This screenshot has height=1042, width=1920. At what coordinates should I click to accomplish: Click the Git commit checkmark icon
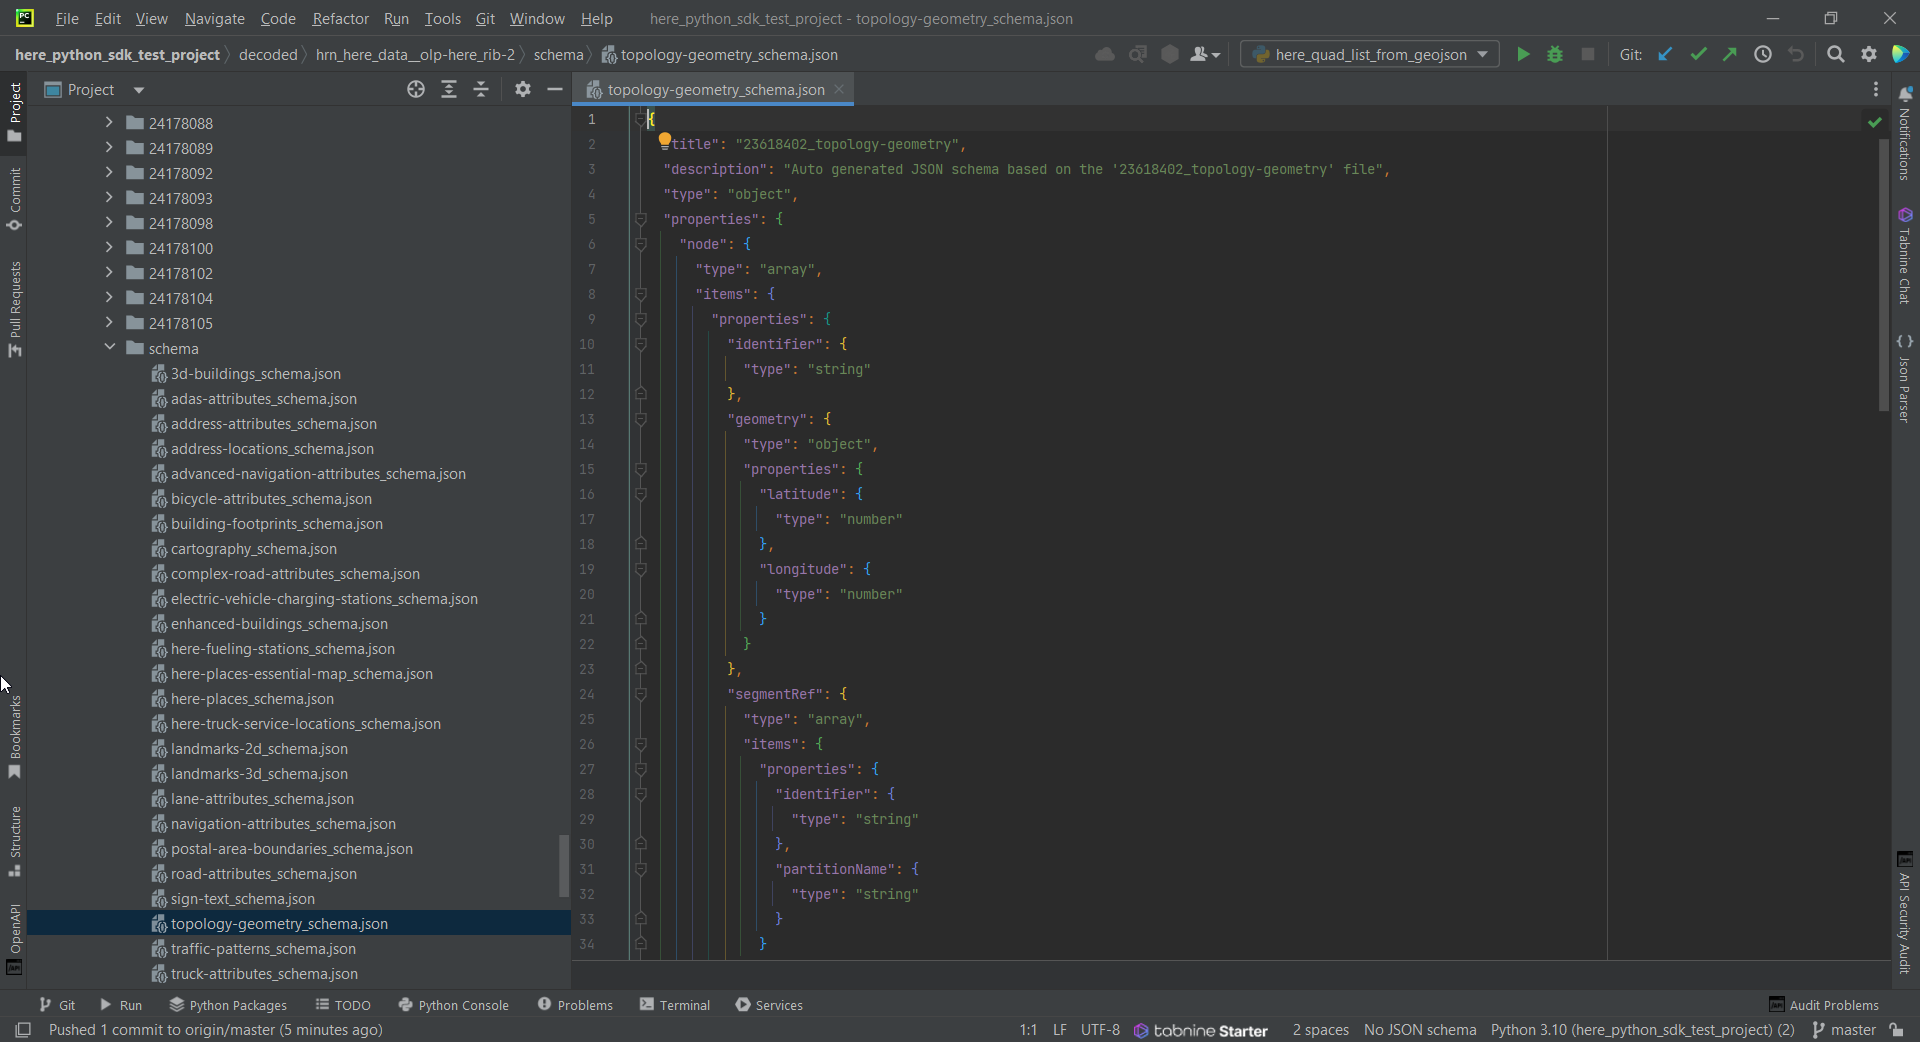(x=1698, y=55)
